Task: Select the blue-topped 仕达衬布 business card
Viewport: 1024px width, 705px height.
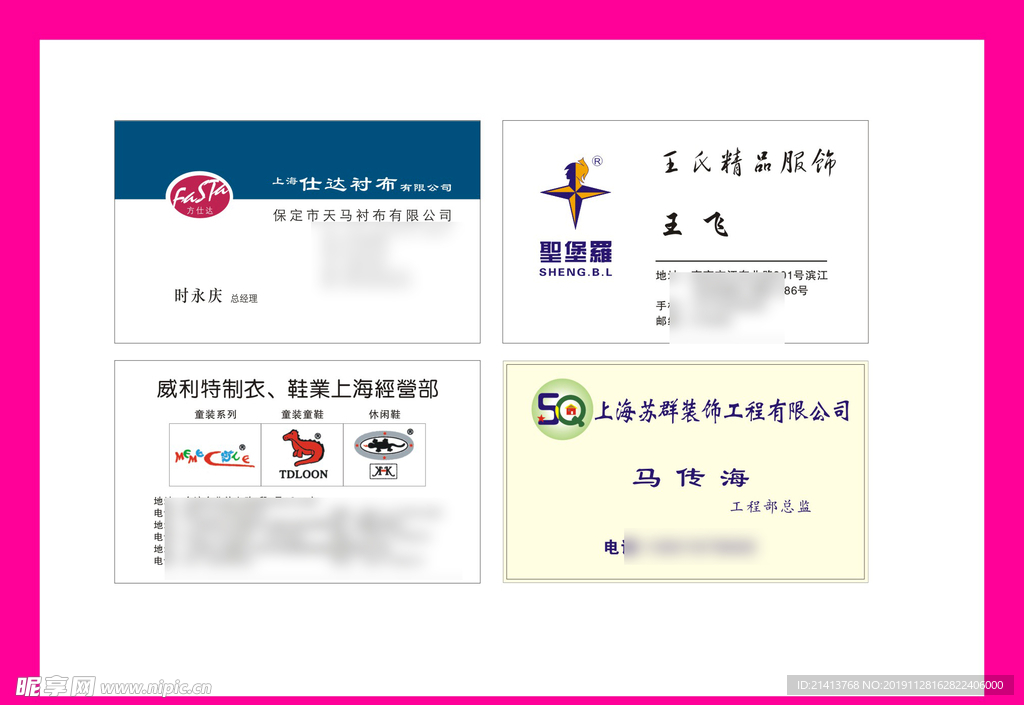Action: 297,232
